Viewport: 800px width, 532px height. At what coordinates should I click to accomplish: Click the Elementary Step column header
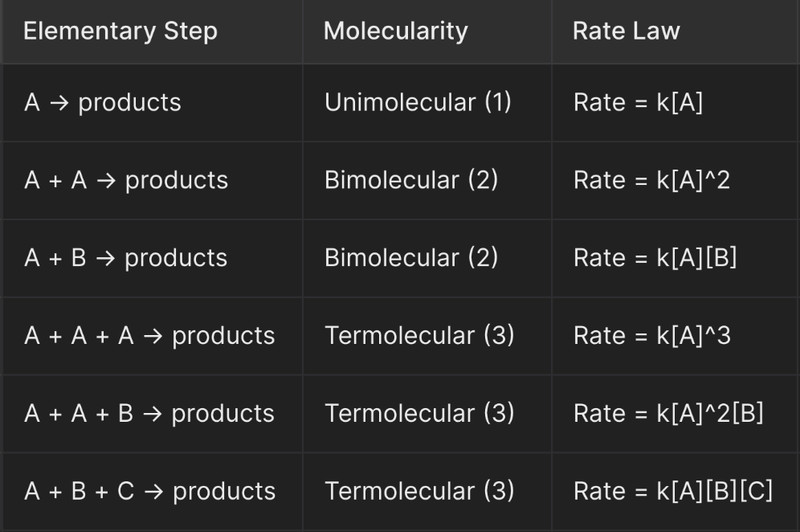(120, 31)
